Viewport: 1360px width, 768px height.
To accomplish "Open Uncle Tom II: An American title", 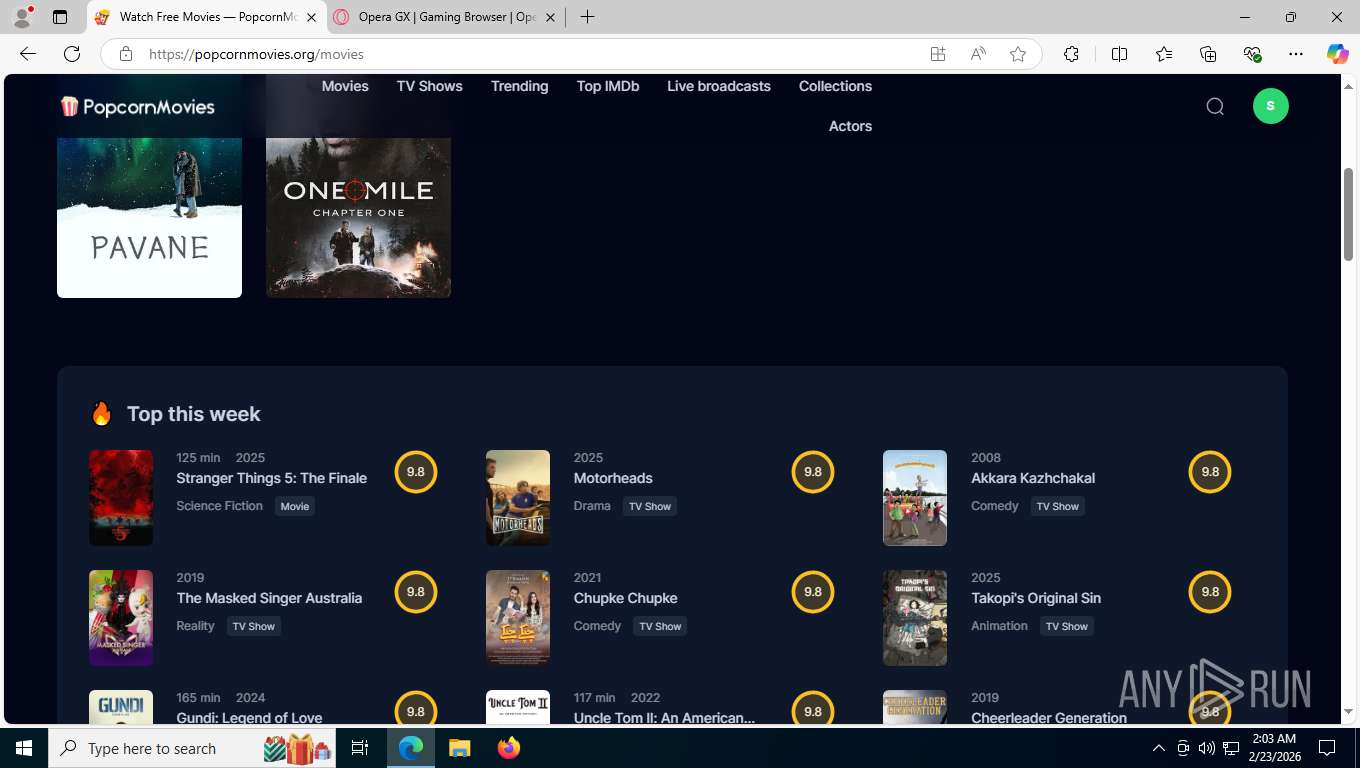I will click(665, 717).
